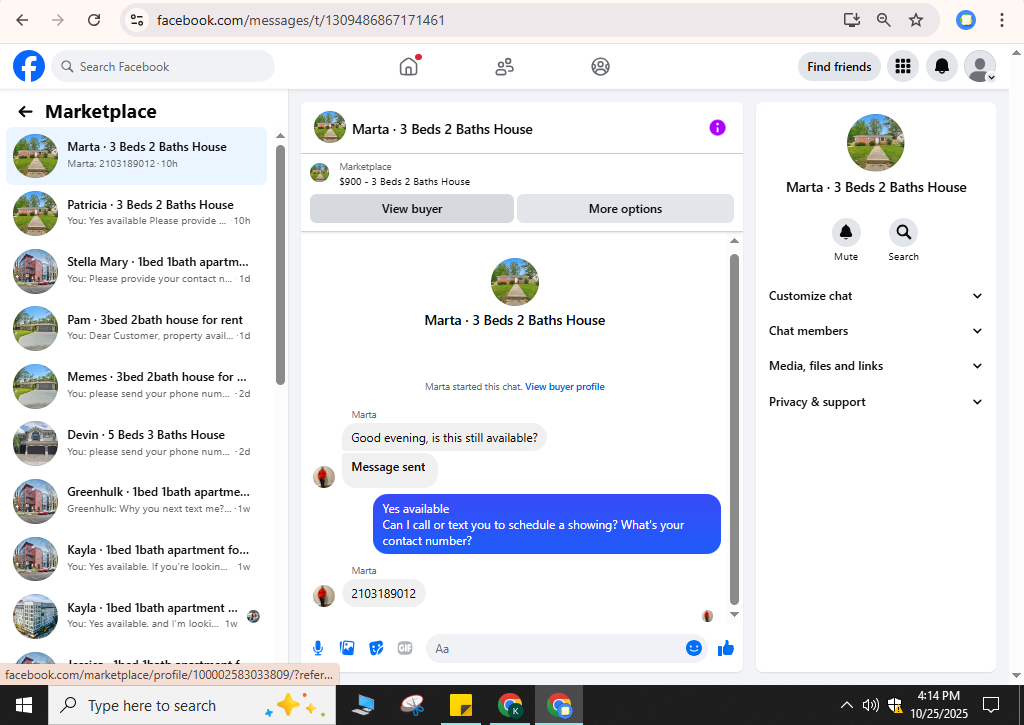Click the house thumbnail in the right panel
Screen dimensions: 1024x725
(875, 143)
